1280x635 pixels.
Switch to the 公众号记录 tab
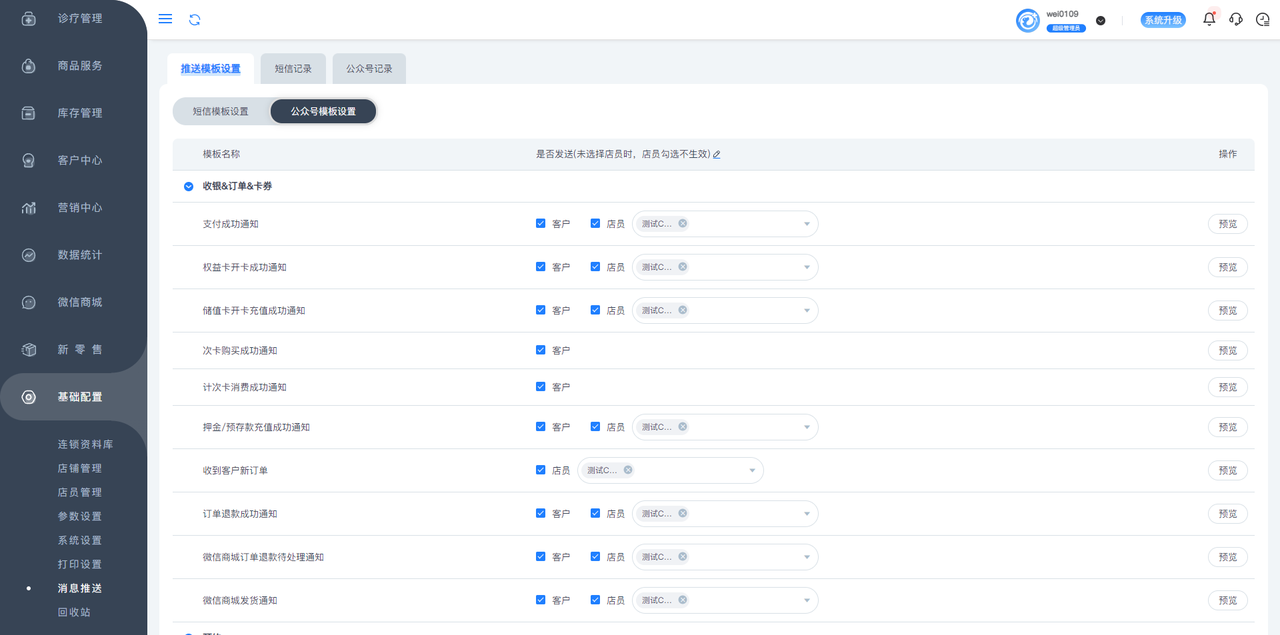click(x=369, y=69)
